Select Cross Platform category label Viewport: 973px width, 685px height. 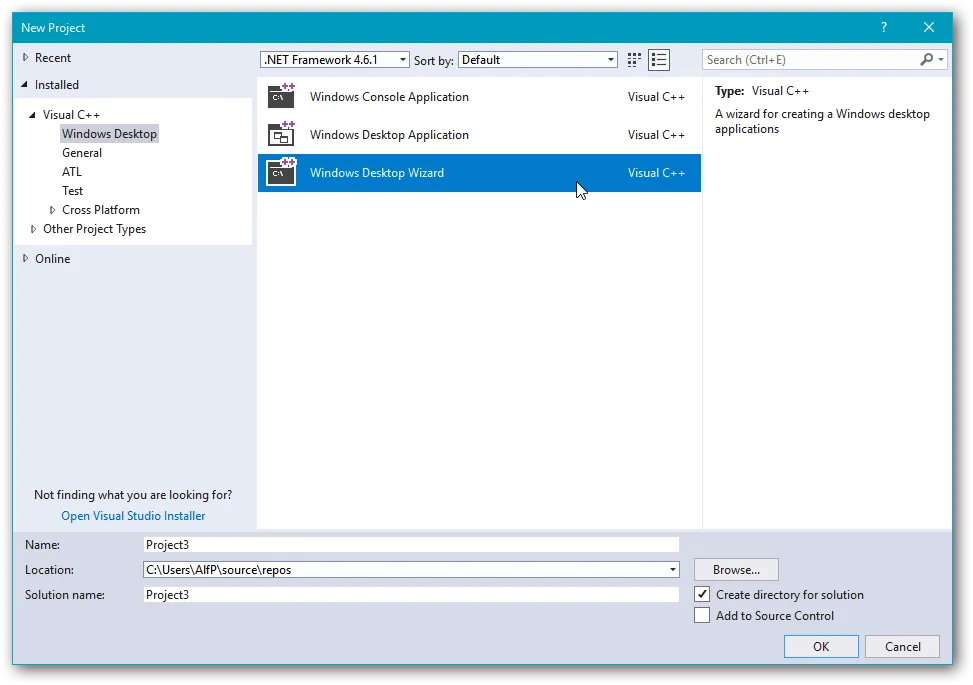point(101,210)
